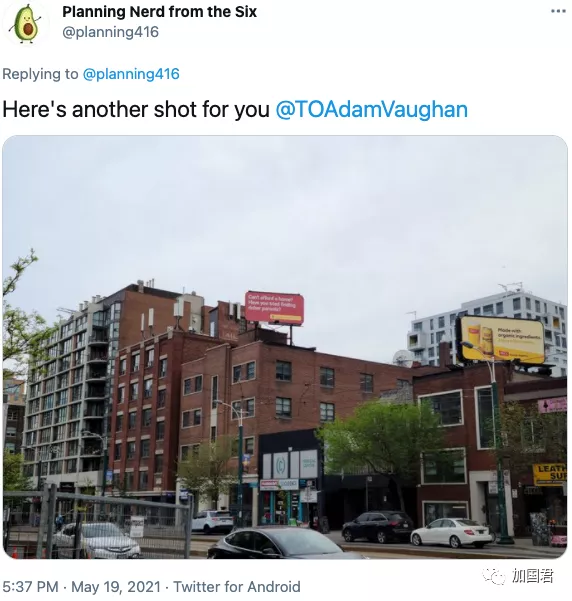572x601 pixels.
Task: Click the WeChat logo watermark
Action: [494, 576]
